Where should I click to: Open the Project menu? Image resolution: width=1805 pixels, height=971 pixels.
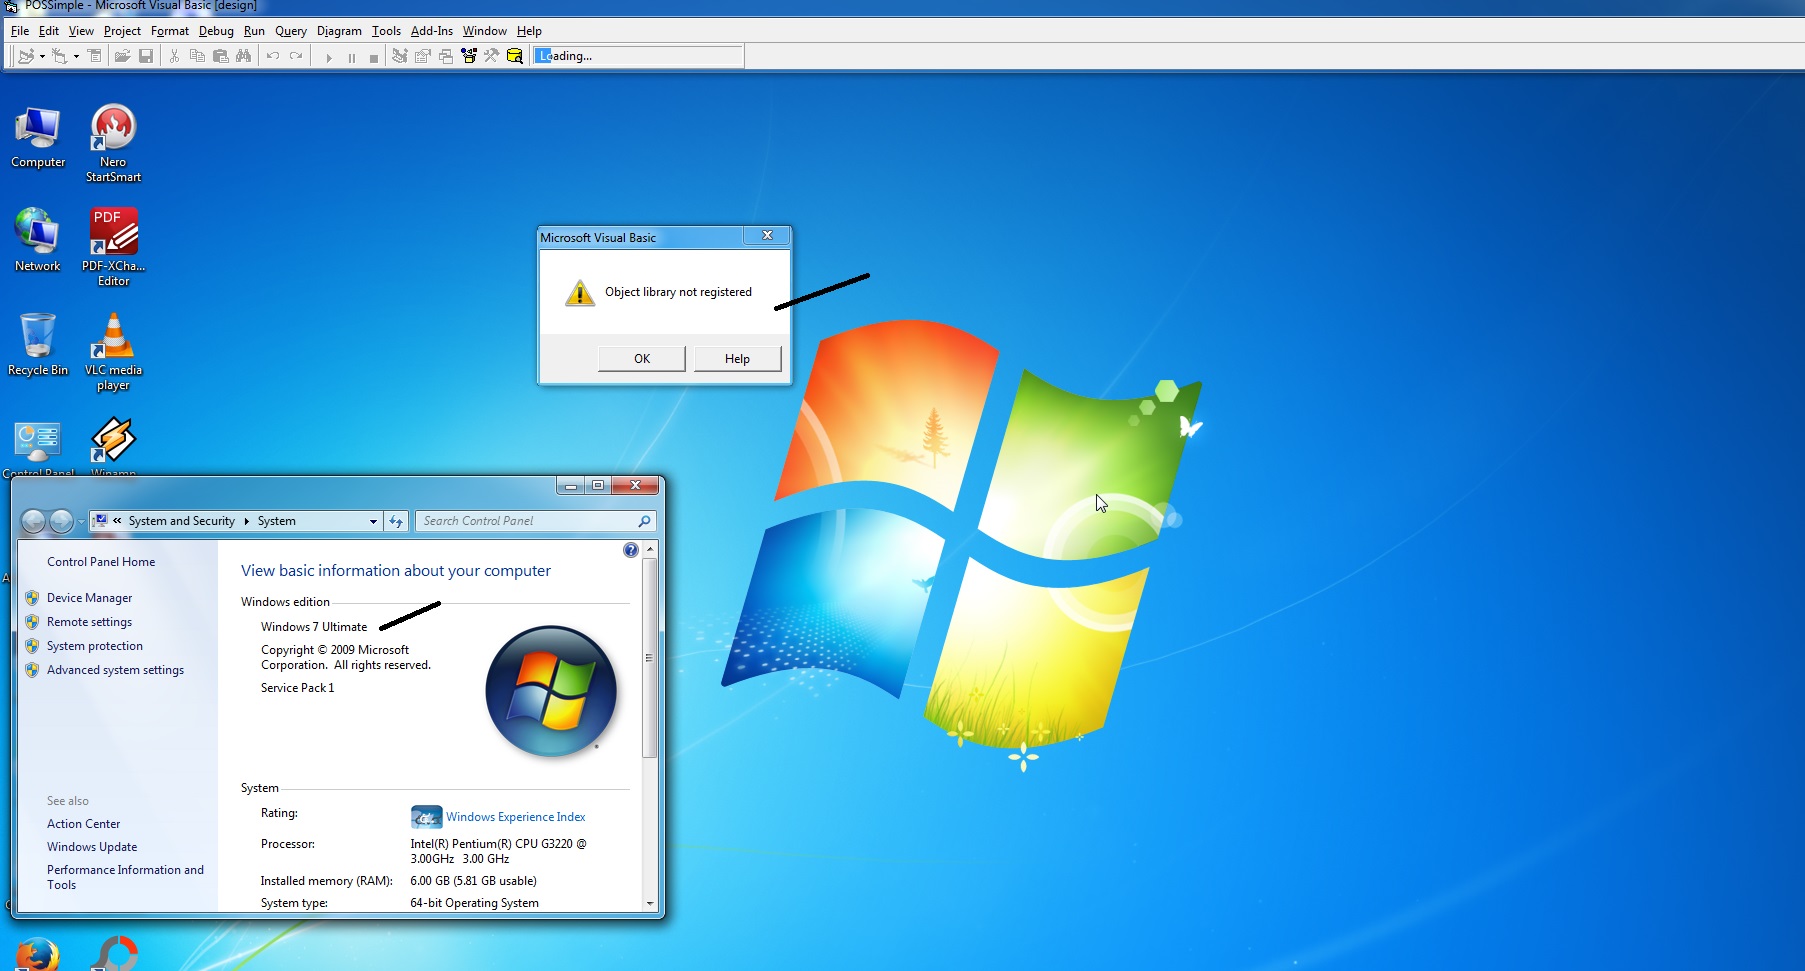click(122, 31)
